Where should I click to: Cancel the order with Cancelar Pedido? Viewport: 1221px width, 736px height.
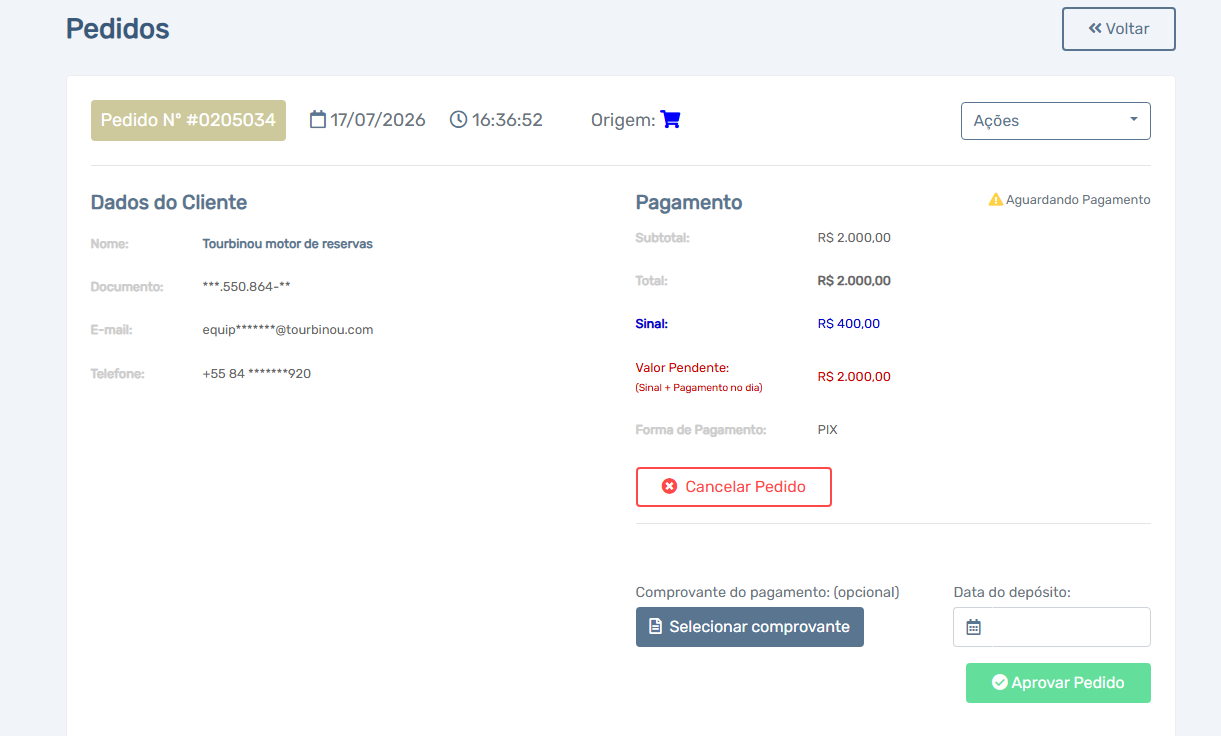pyautogui.click(x=733, y=487)
